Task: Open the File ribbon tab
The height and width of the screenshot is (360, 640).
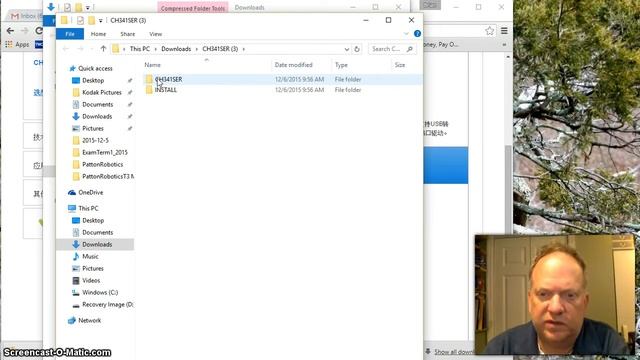Action: 70,34
